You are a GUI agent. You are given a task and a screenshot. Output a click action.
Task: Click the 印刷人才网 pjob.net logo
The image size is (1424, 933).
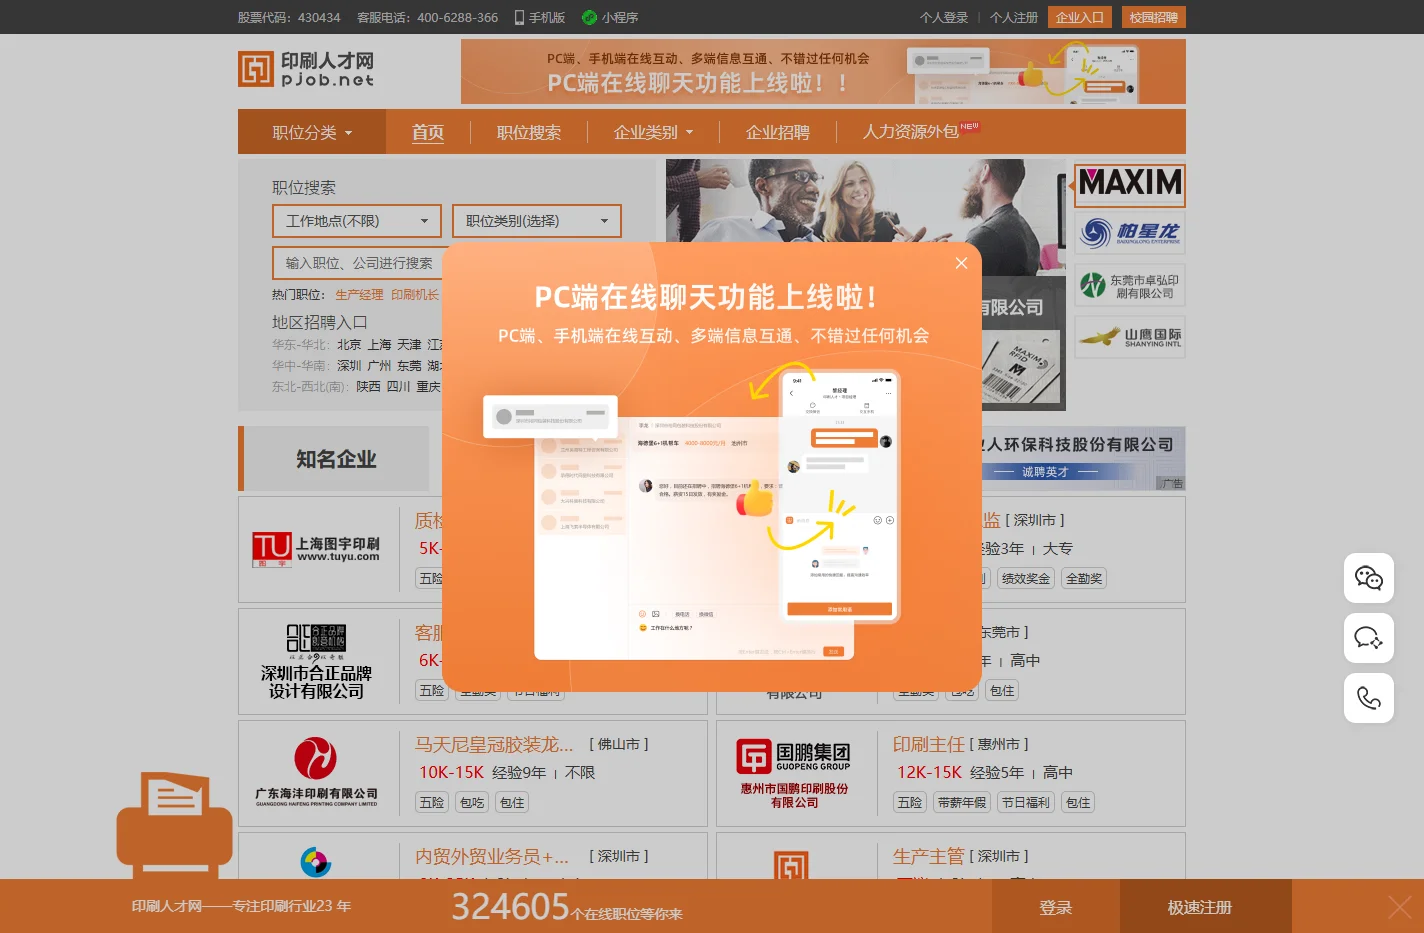306,69
